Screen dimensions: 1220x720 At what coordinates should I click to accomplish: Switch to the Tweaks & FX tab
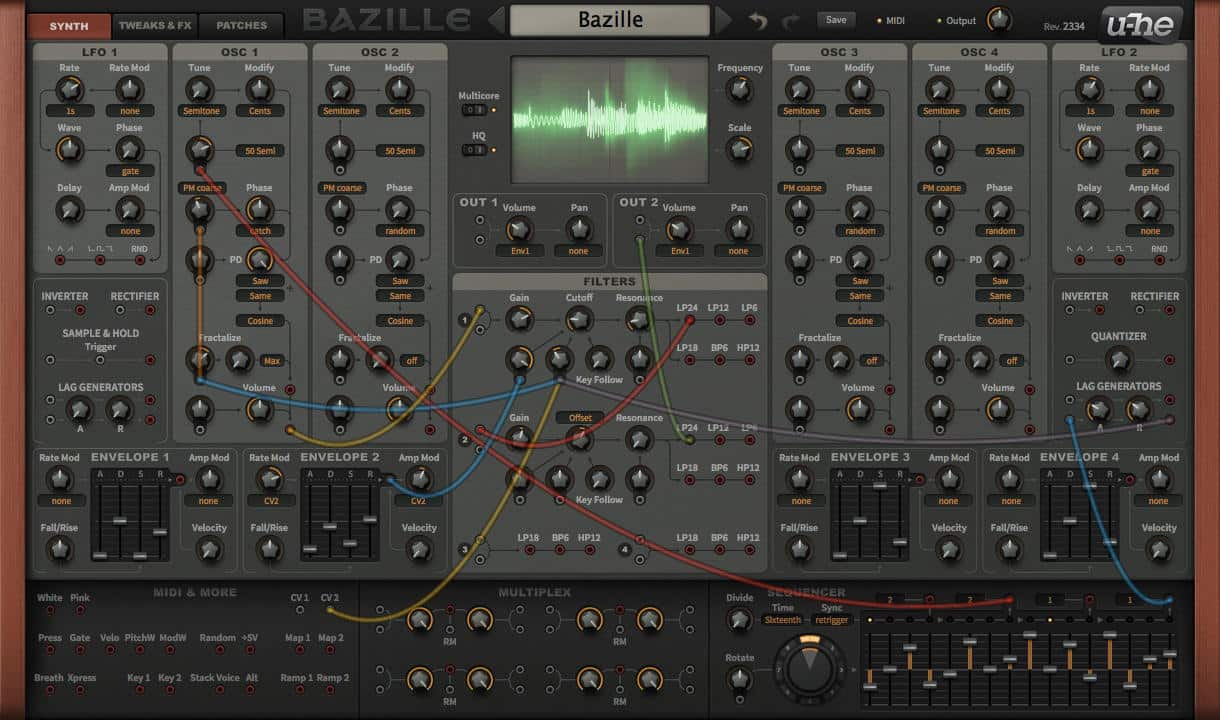point(154,25)
